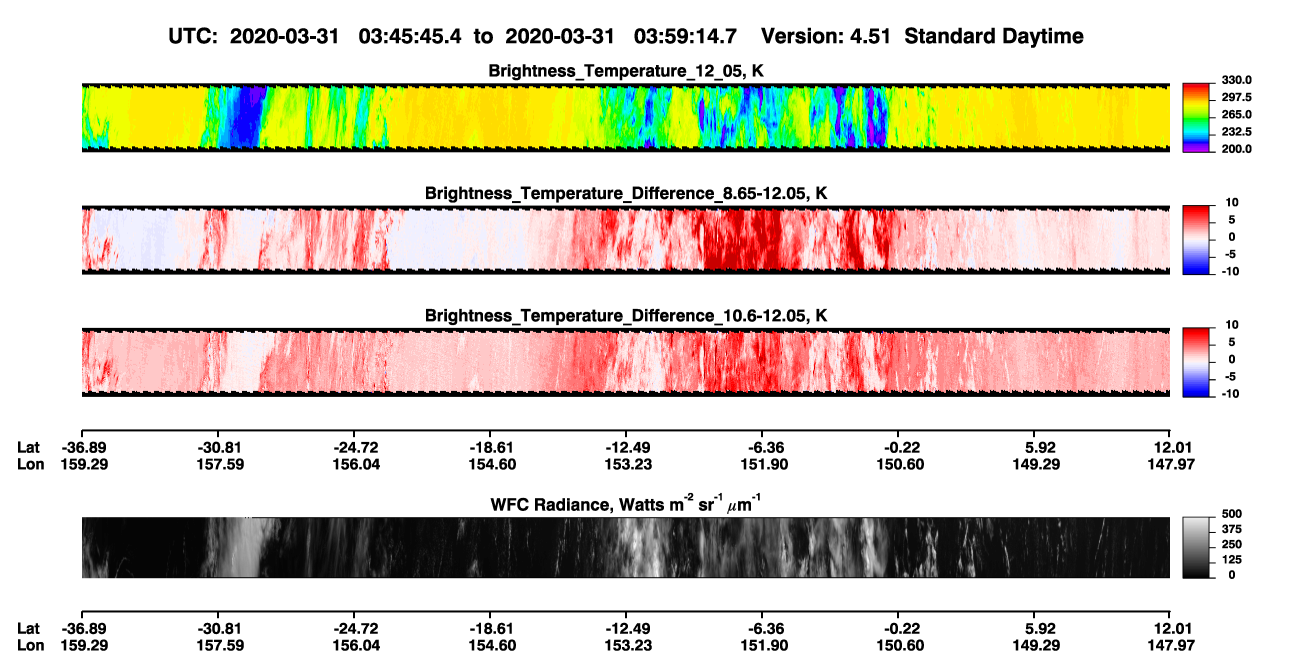Viewport: 1300px width, 667px height.
Task: Click the Version: 4.51 Standard Daytime text
Action: (x=922, y=37)
